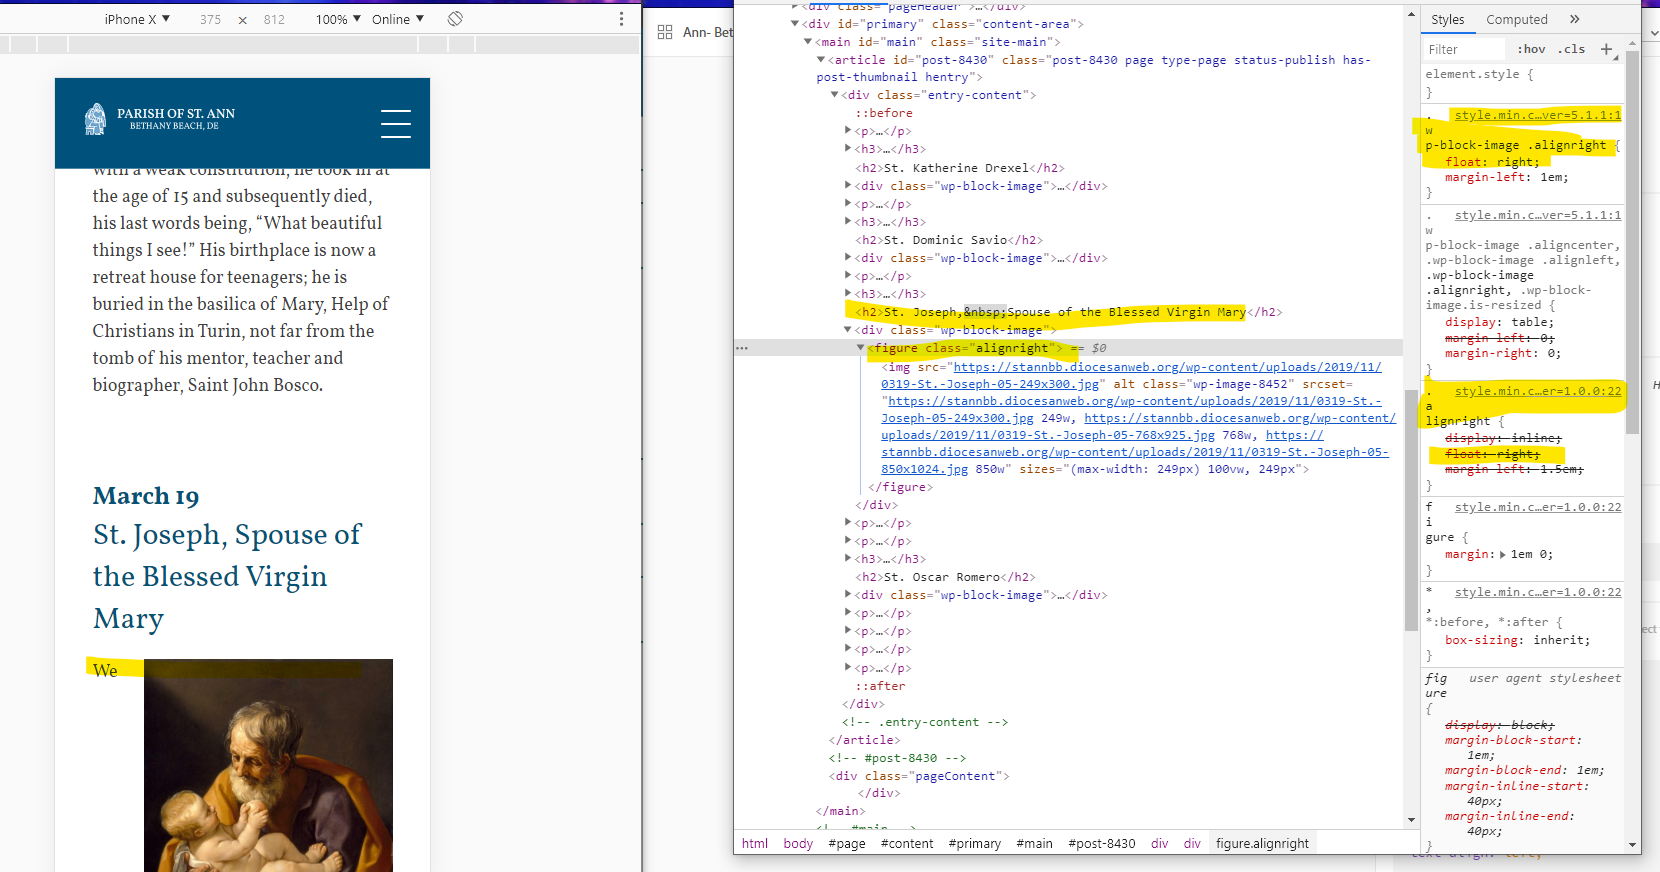1660x872 pixels.
Task: Toggle the :hov element state panel
Action: (1531, 49)
